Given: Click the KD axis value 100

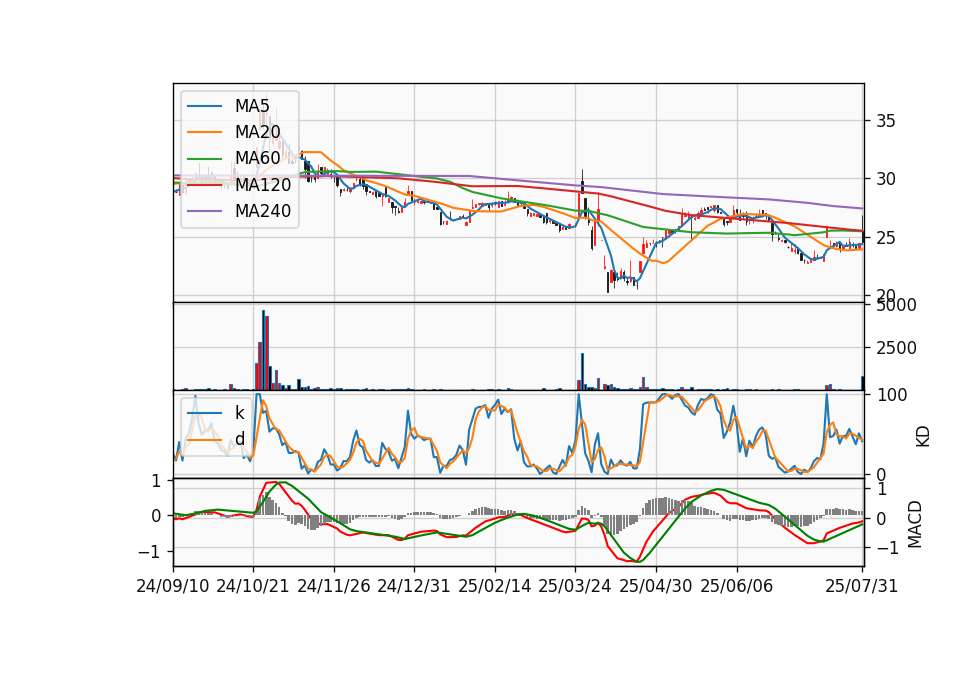Looking at the screenshot, I should coord(891,395).
